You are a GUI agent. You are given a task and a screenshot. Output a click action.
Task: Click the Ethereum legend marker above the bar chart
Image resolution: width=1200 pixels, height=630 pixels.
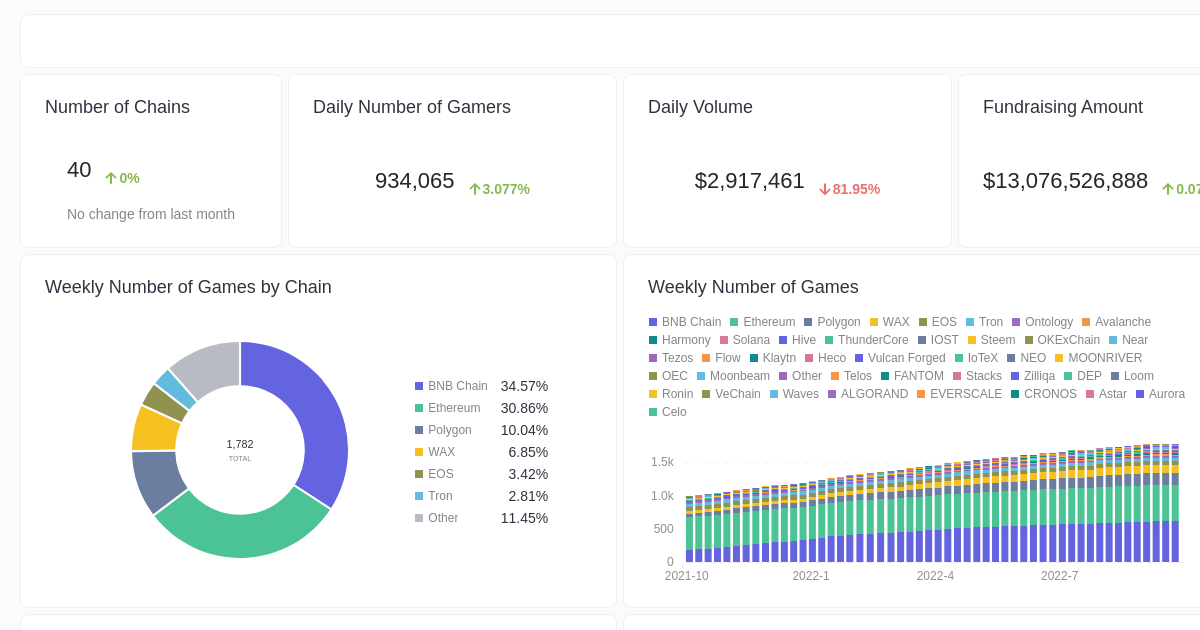point(732,322)
